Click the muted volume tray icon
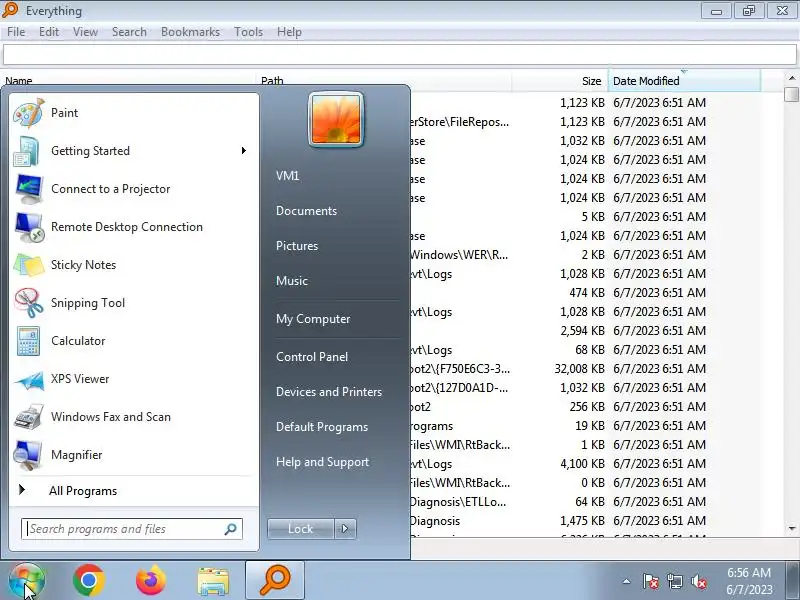800x600 pixels. coord(699,581)
